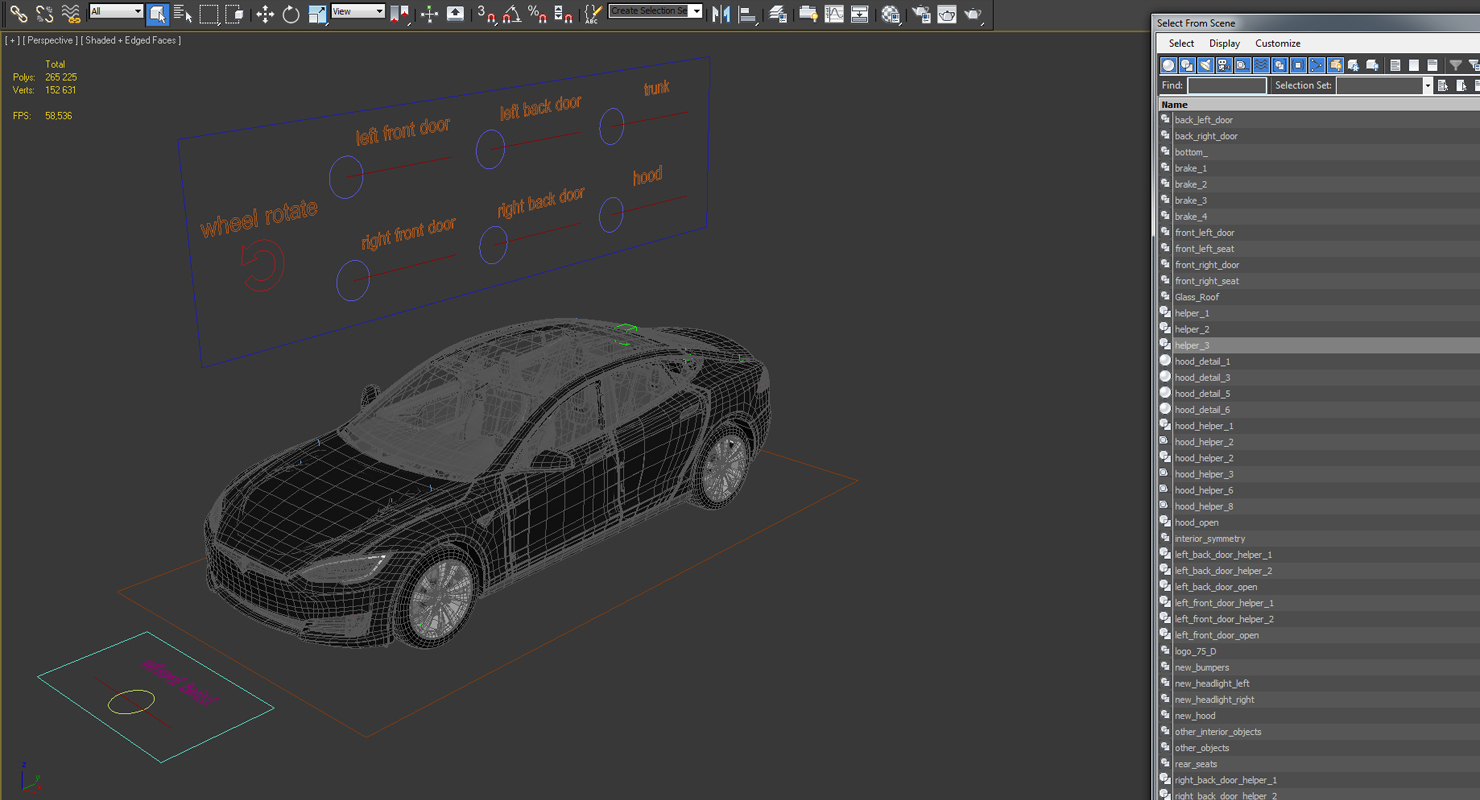Image resolution: width=1480 pixels, height=800 pixels.
Task: Select interior_symmetry in the list
Action: [1319, 539]
